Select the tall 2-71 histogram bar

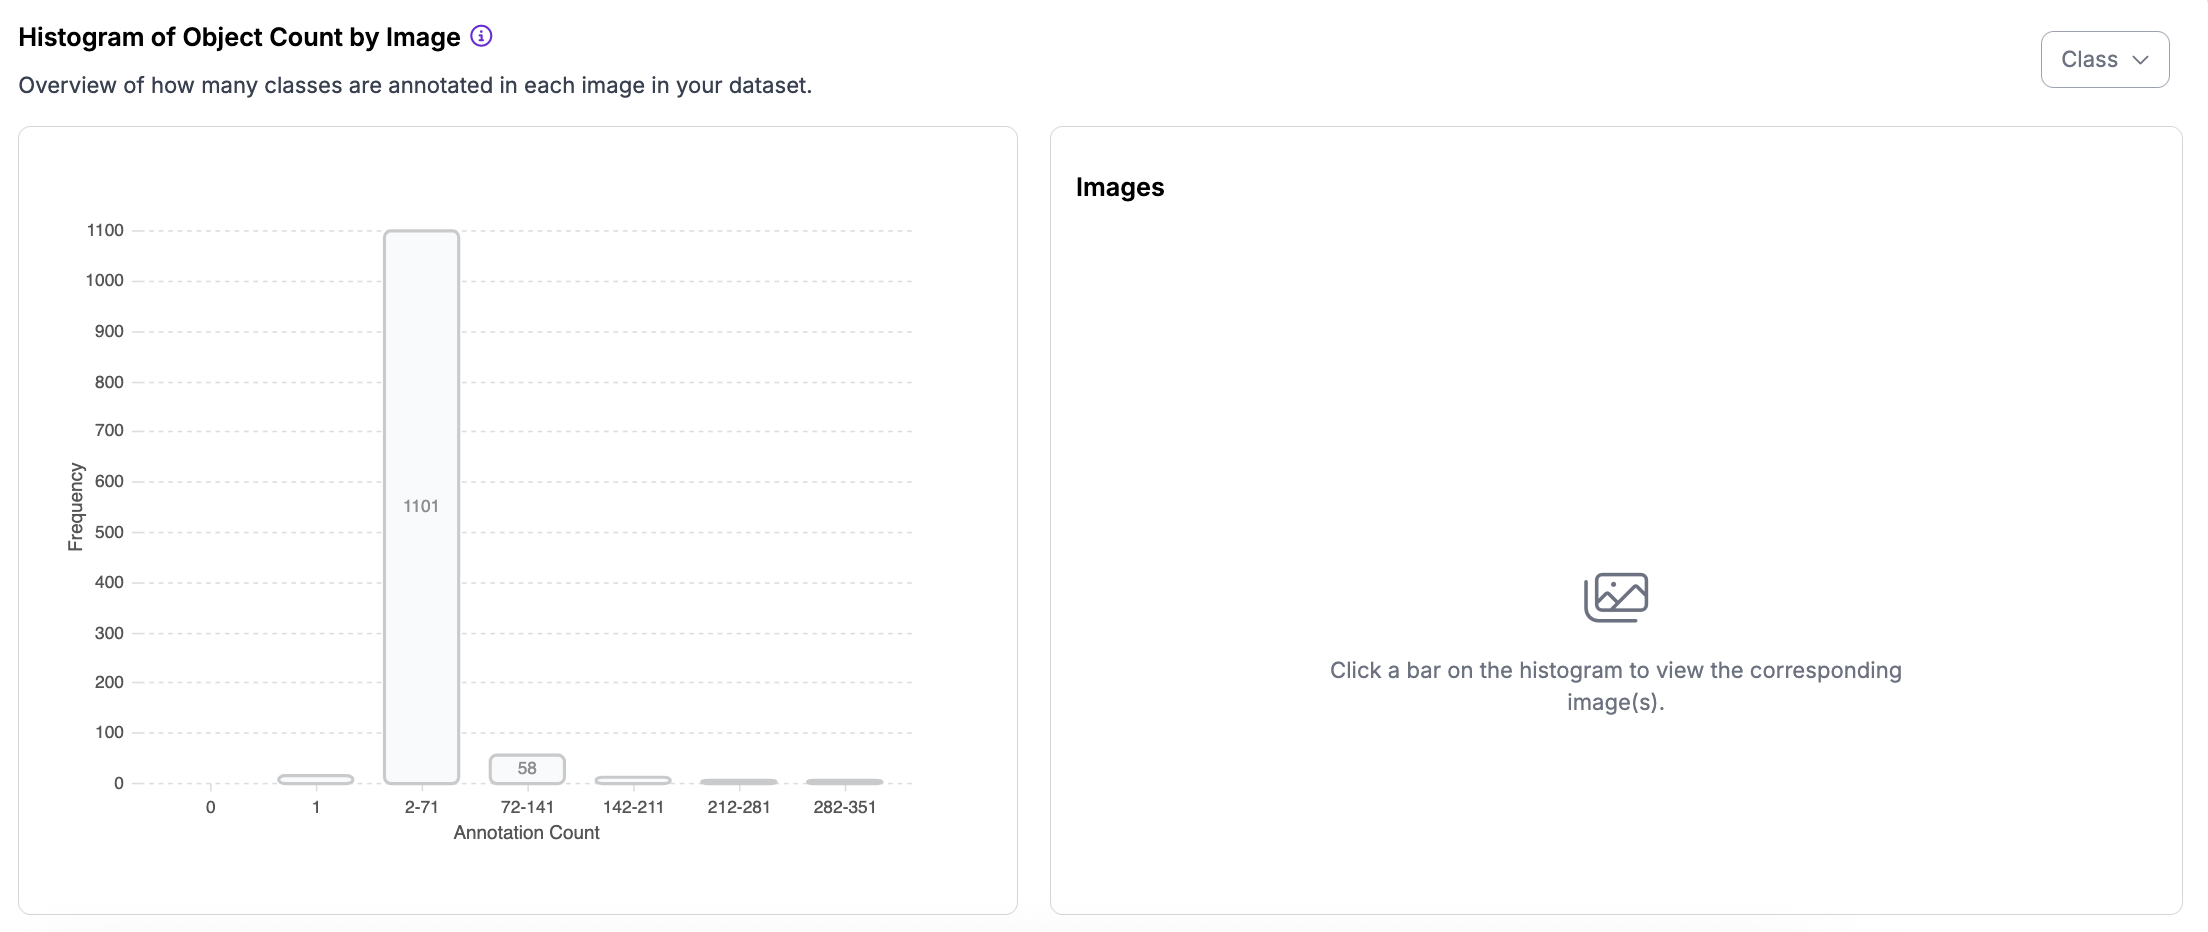click(421, 400)
